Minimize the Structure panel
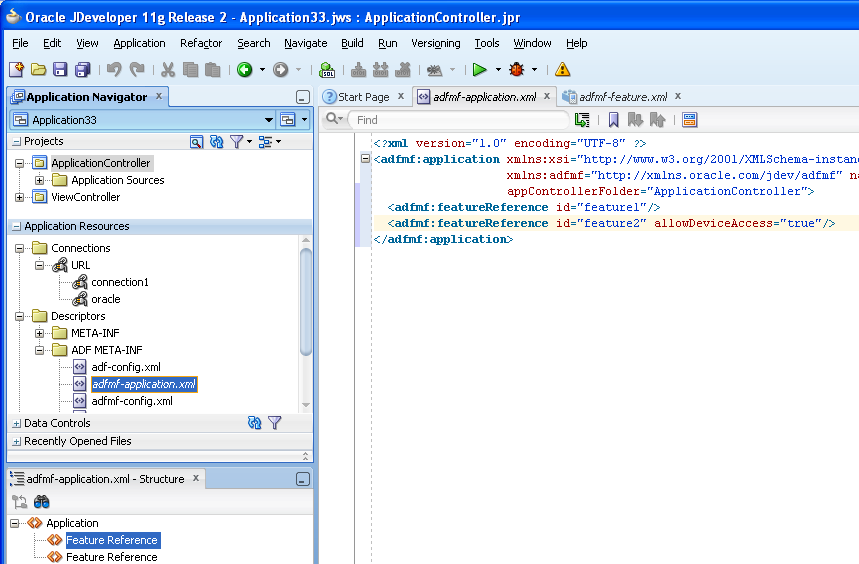 [x=303, y=479]
